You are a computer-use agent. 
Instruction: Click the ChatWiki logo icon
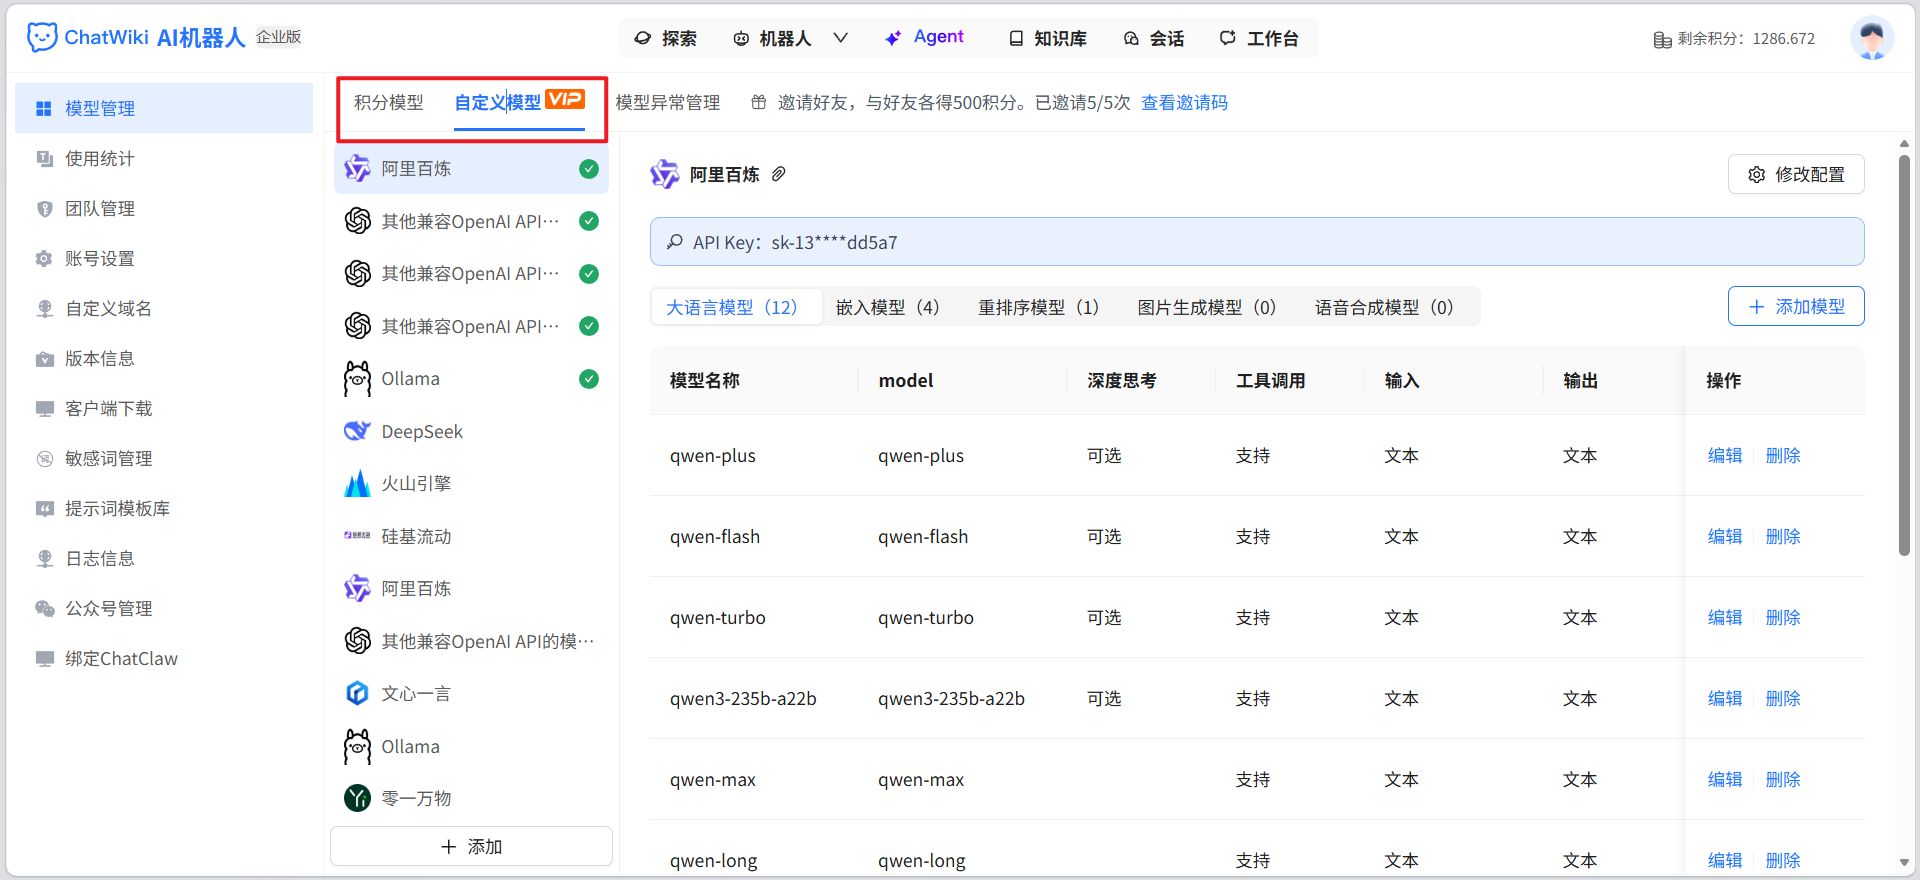(42, 37)
